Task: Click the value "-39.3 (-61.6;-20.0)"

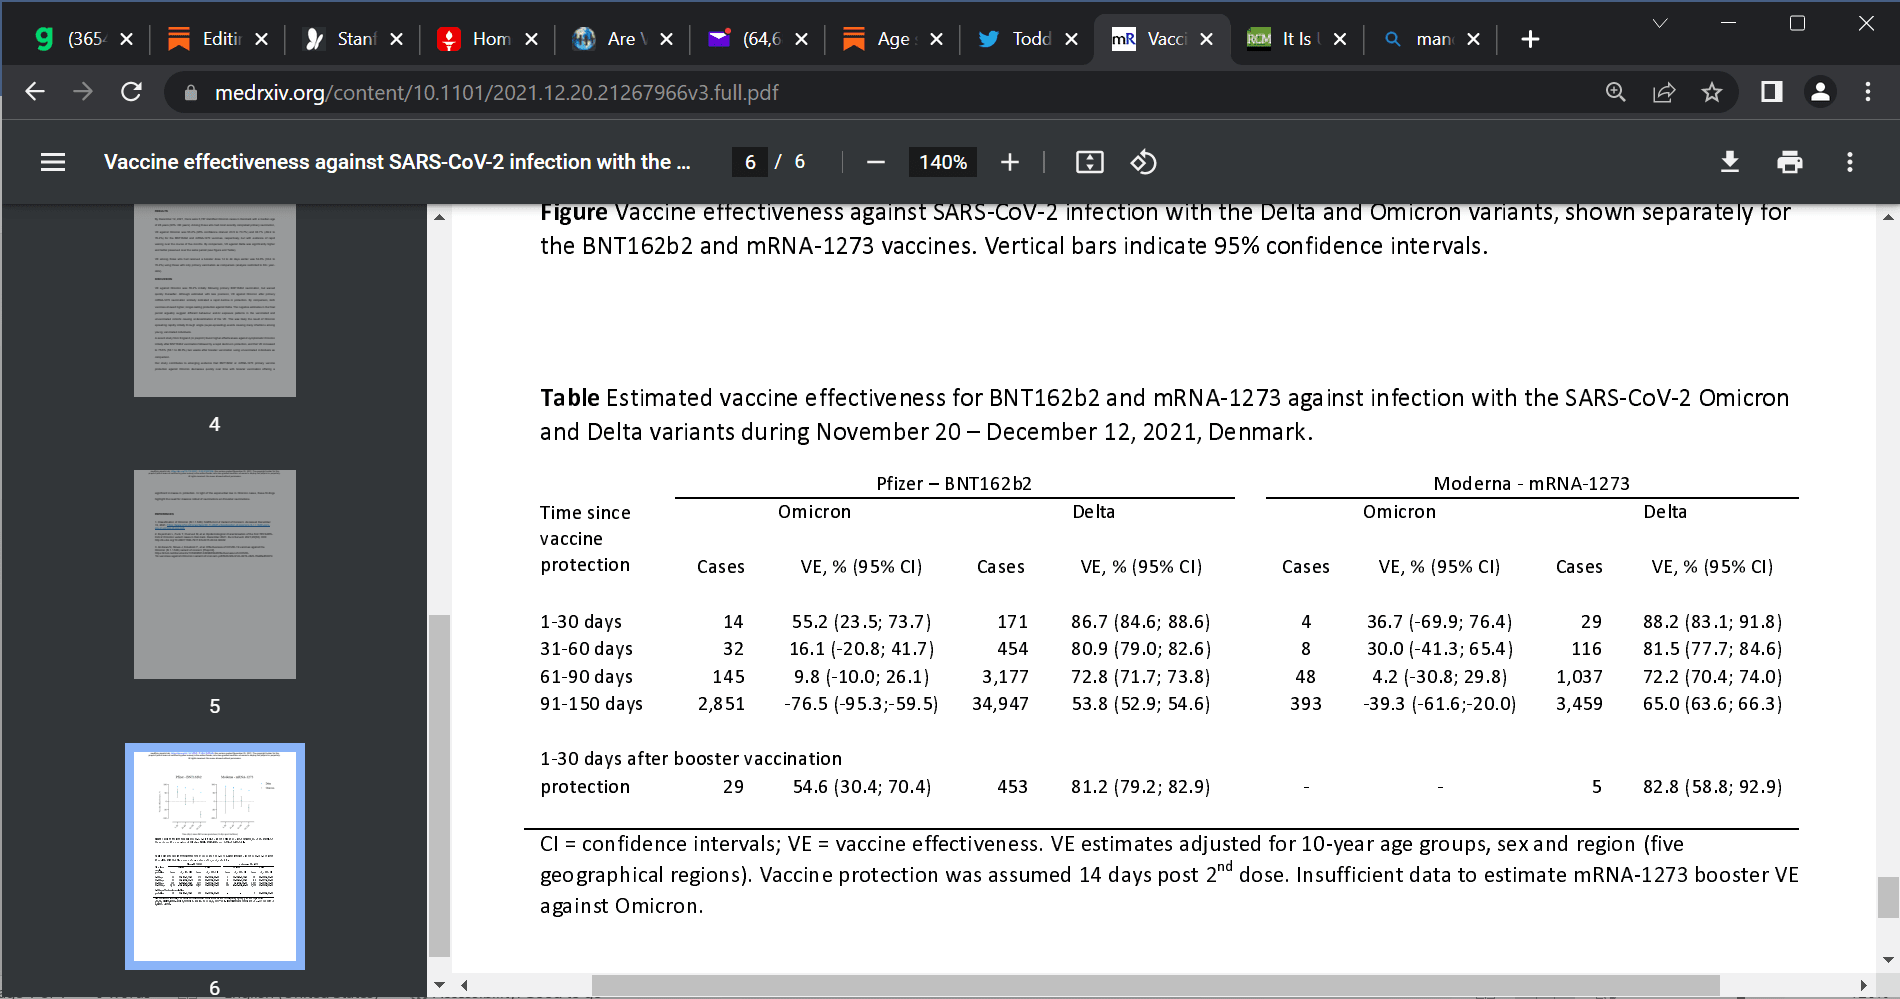Action: [1439, 704]
